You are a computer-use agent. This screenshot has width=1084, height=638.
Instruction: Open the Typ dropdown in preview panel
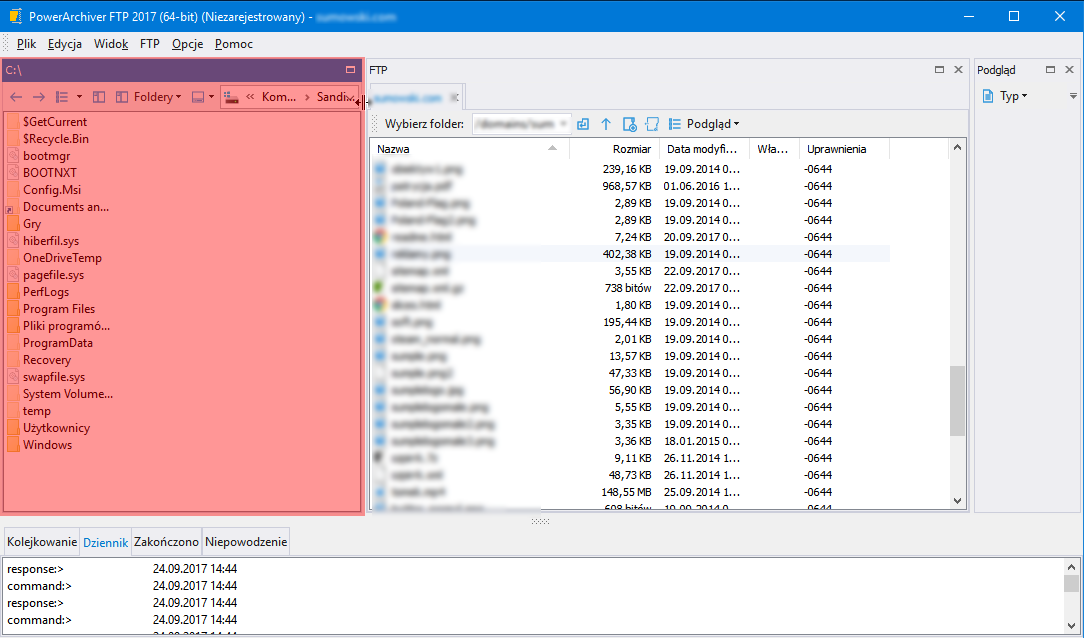pos(1012,96)
